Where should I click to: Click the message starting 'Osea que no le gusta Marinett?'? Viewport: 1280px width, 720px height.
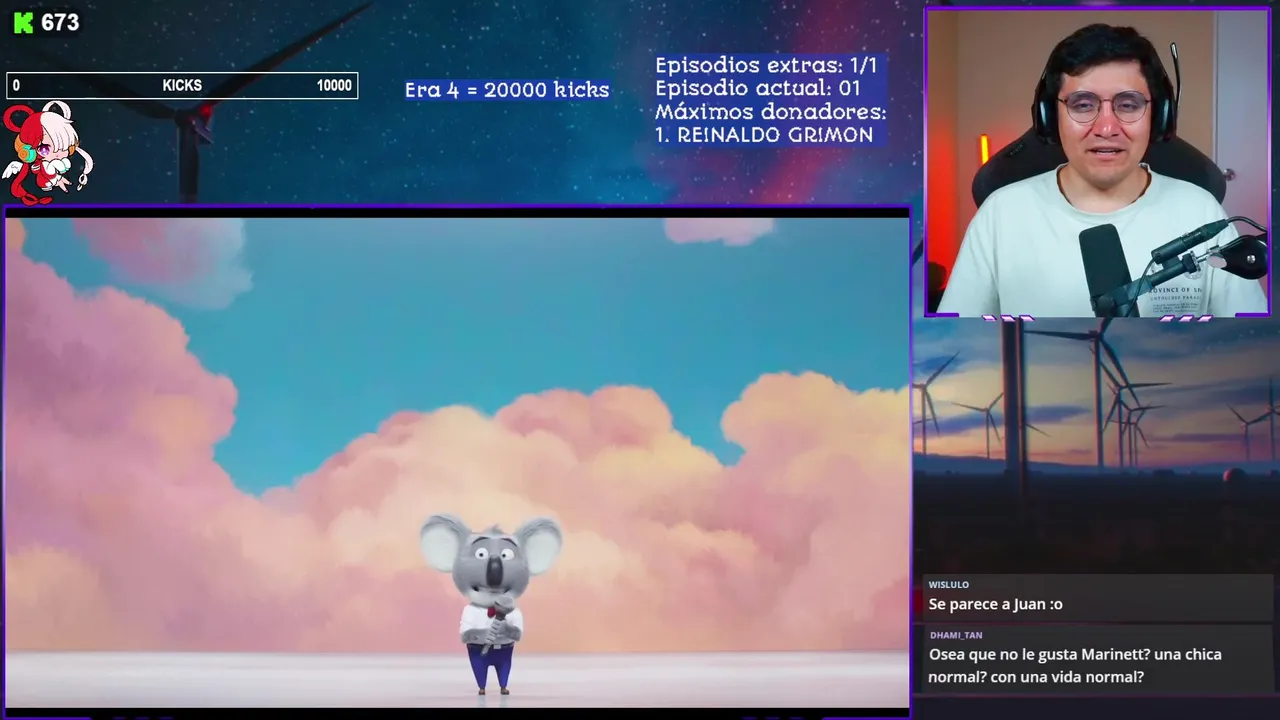coord(1075,665)
